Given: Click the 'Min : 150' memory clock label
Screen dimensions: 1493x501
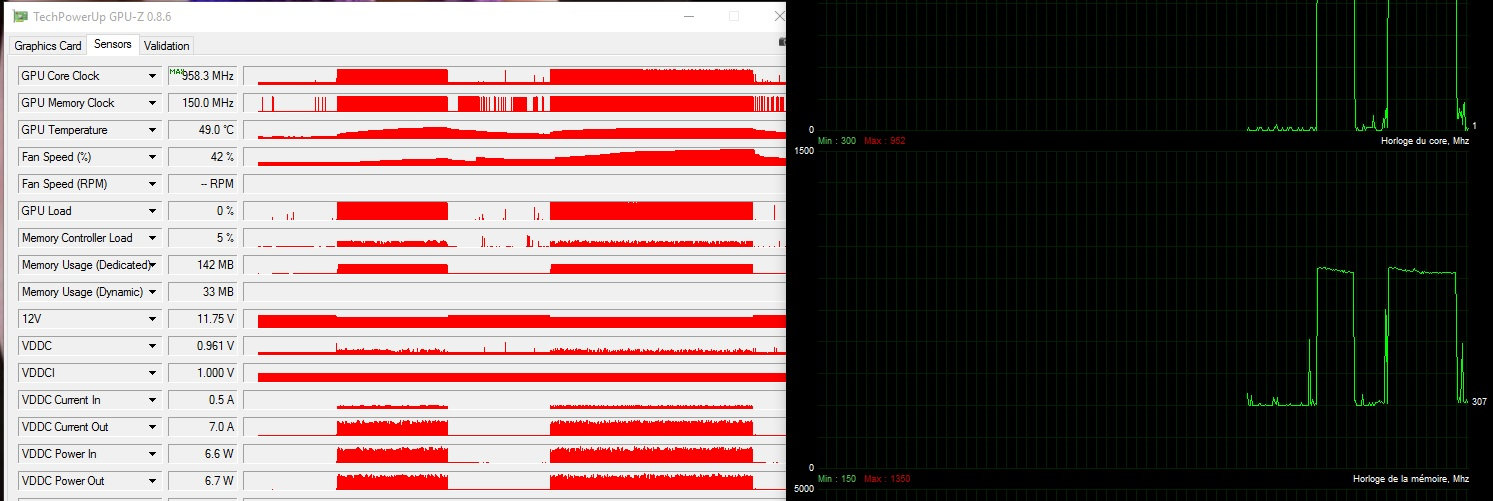Looking at the screenshot, I should (837, 479).
